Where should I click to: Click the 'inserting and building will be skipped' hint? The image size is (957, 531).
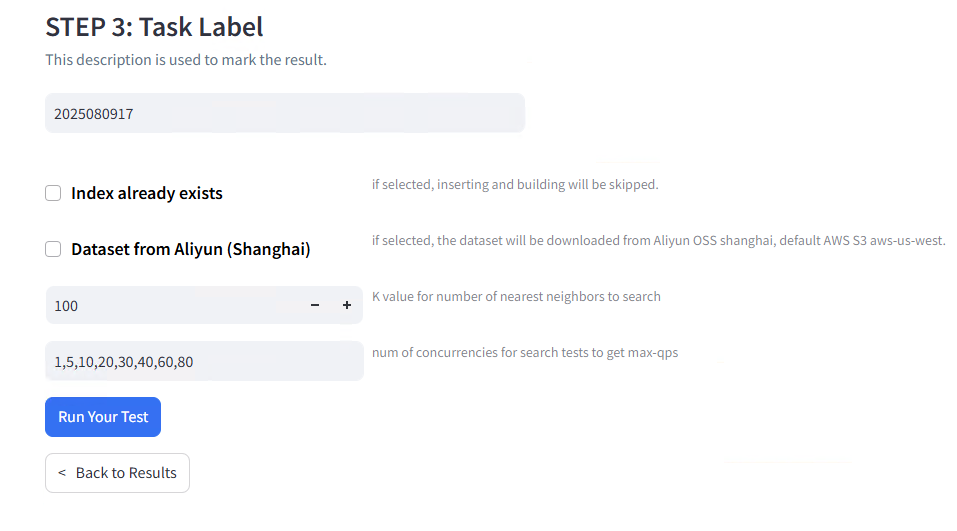click(515, 184)
